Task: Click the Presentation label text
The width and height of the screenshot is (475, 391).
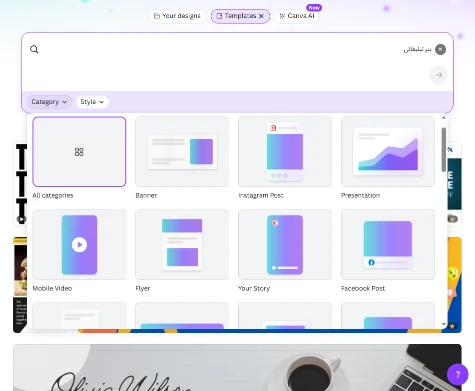Action: tap(360, 195)
